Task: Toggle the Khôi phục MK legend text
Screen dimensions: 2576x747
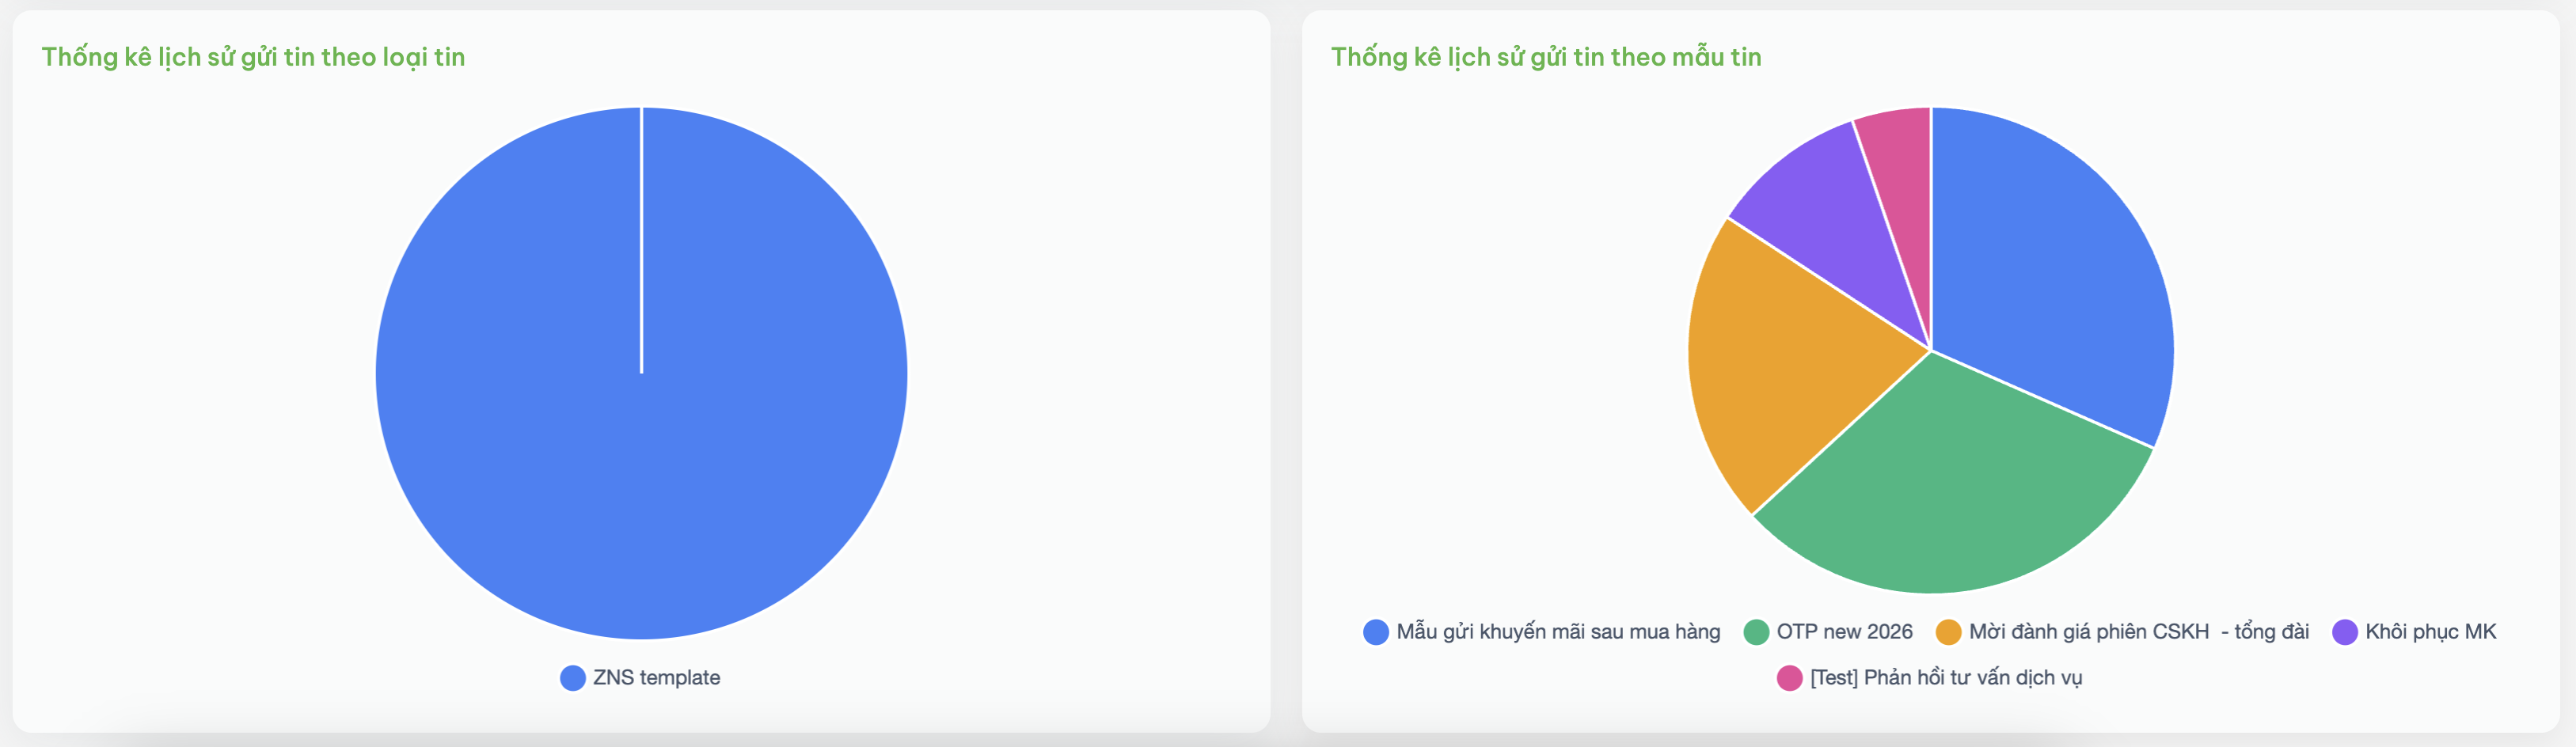Action: (x=2431, y=632)
